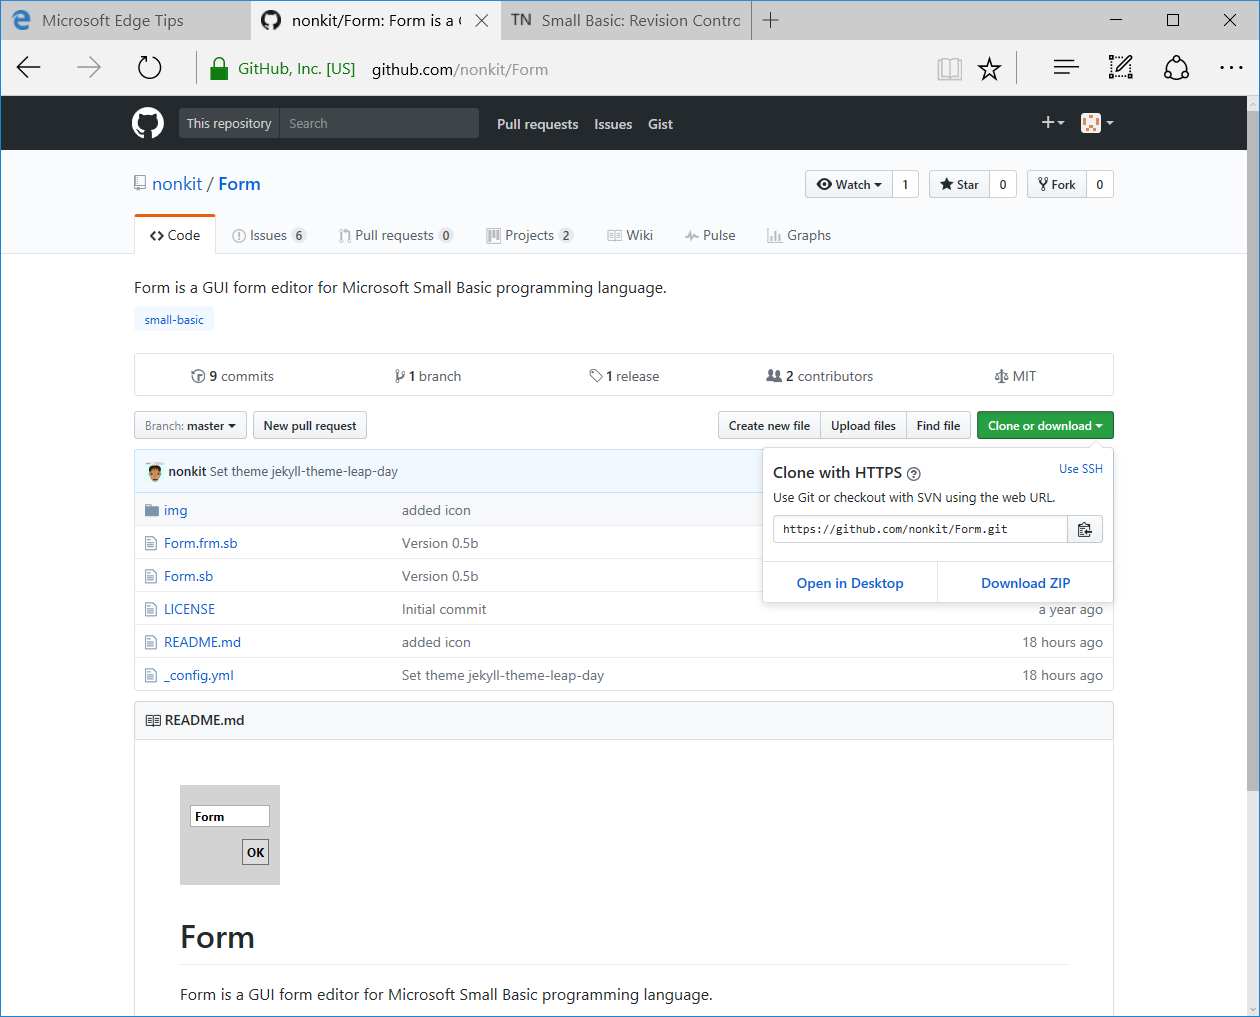This screenshot has height=1017, width=1260.
Task: Click the green lock security icon
Action: [x=219, y=68]
